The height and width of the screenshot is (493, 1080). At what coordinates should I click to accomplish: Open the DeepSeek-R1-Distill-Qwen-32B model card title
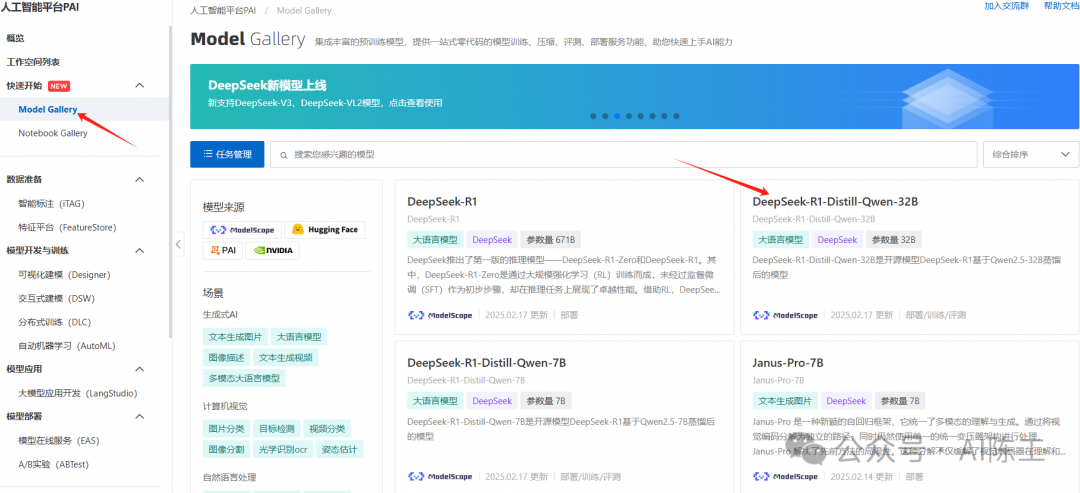(835, 202)
